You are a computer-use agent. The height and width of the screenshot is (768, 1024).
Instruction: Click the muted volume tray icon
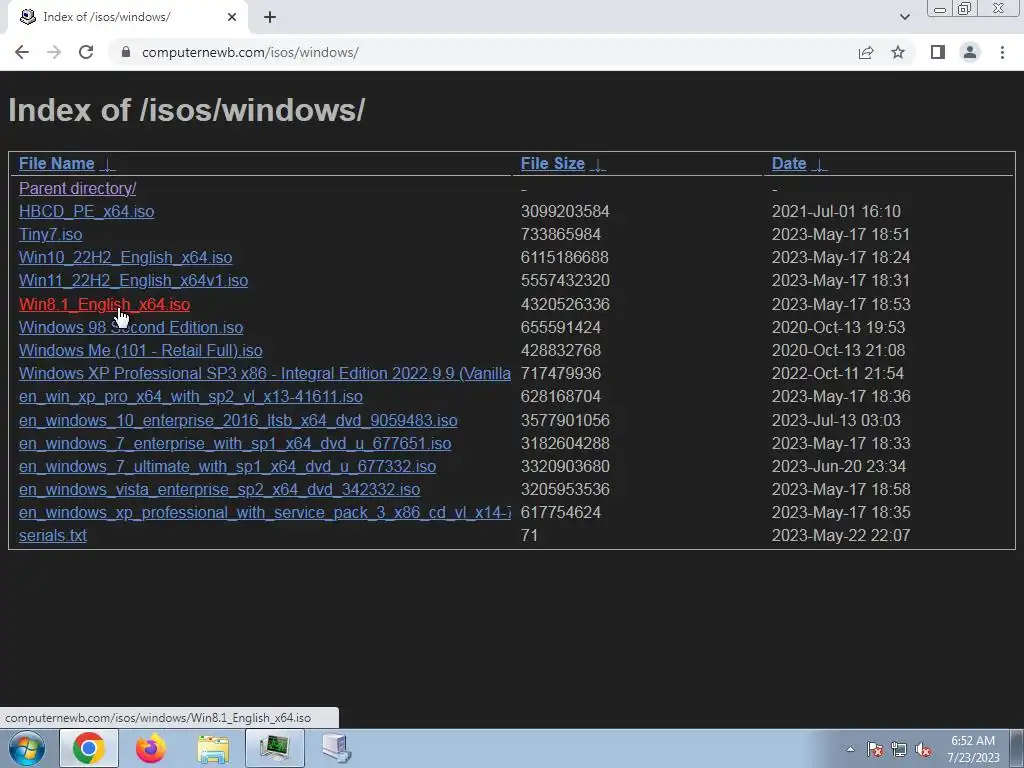coord(923,749)
